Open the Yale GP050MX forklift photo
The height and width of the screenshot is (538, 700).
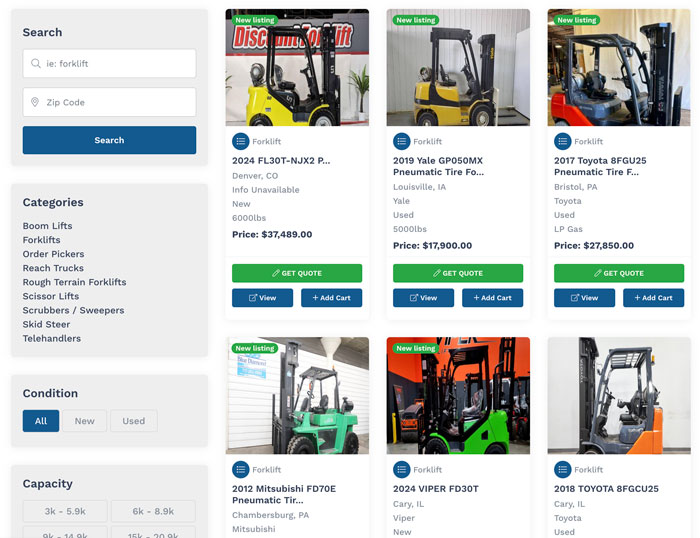pyautogui.click(x=458, y=67)
